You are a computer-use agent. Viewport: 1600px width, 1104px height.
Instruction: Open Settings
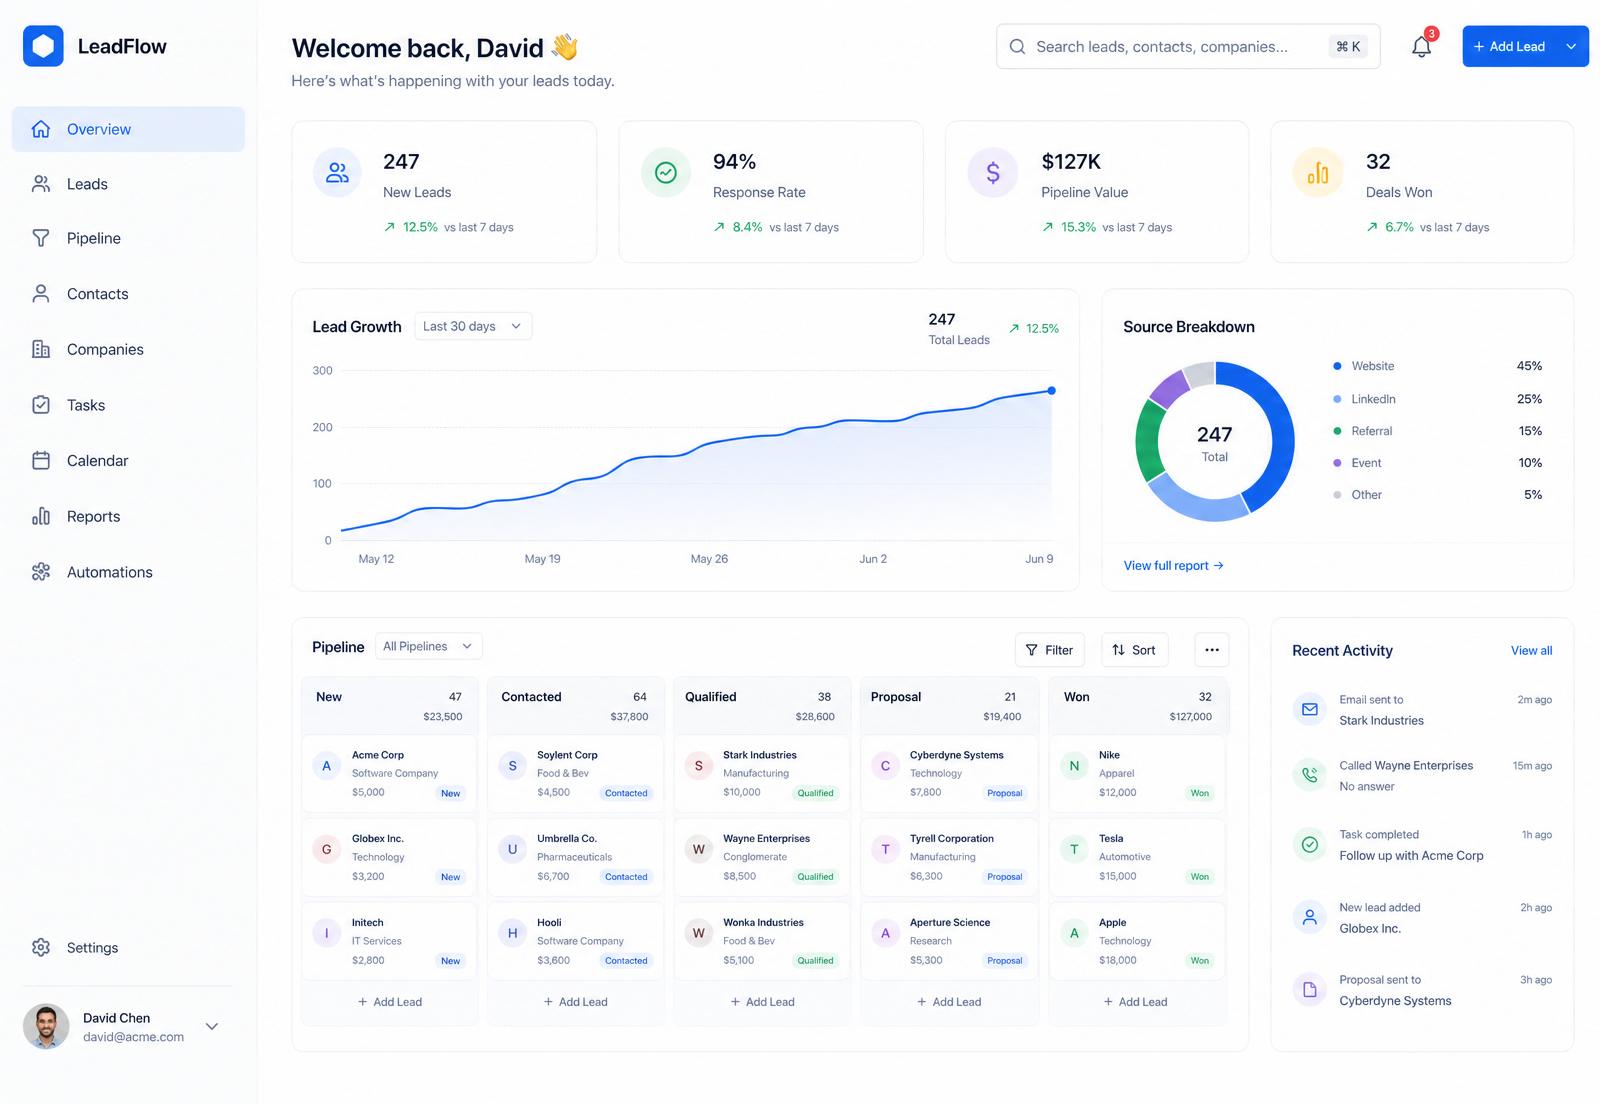128,947
